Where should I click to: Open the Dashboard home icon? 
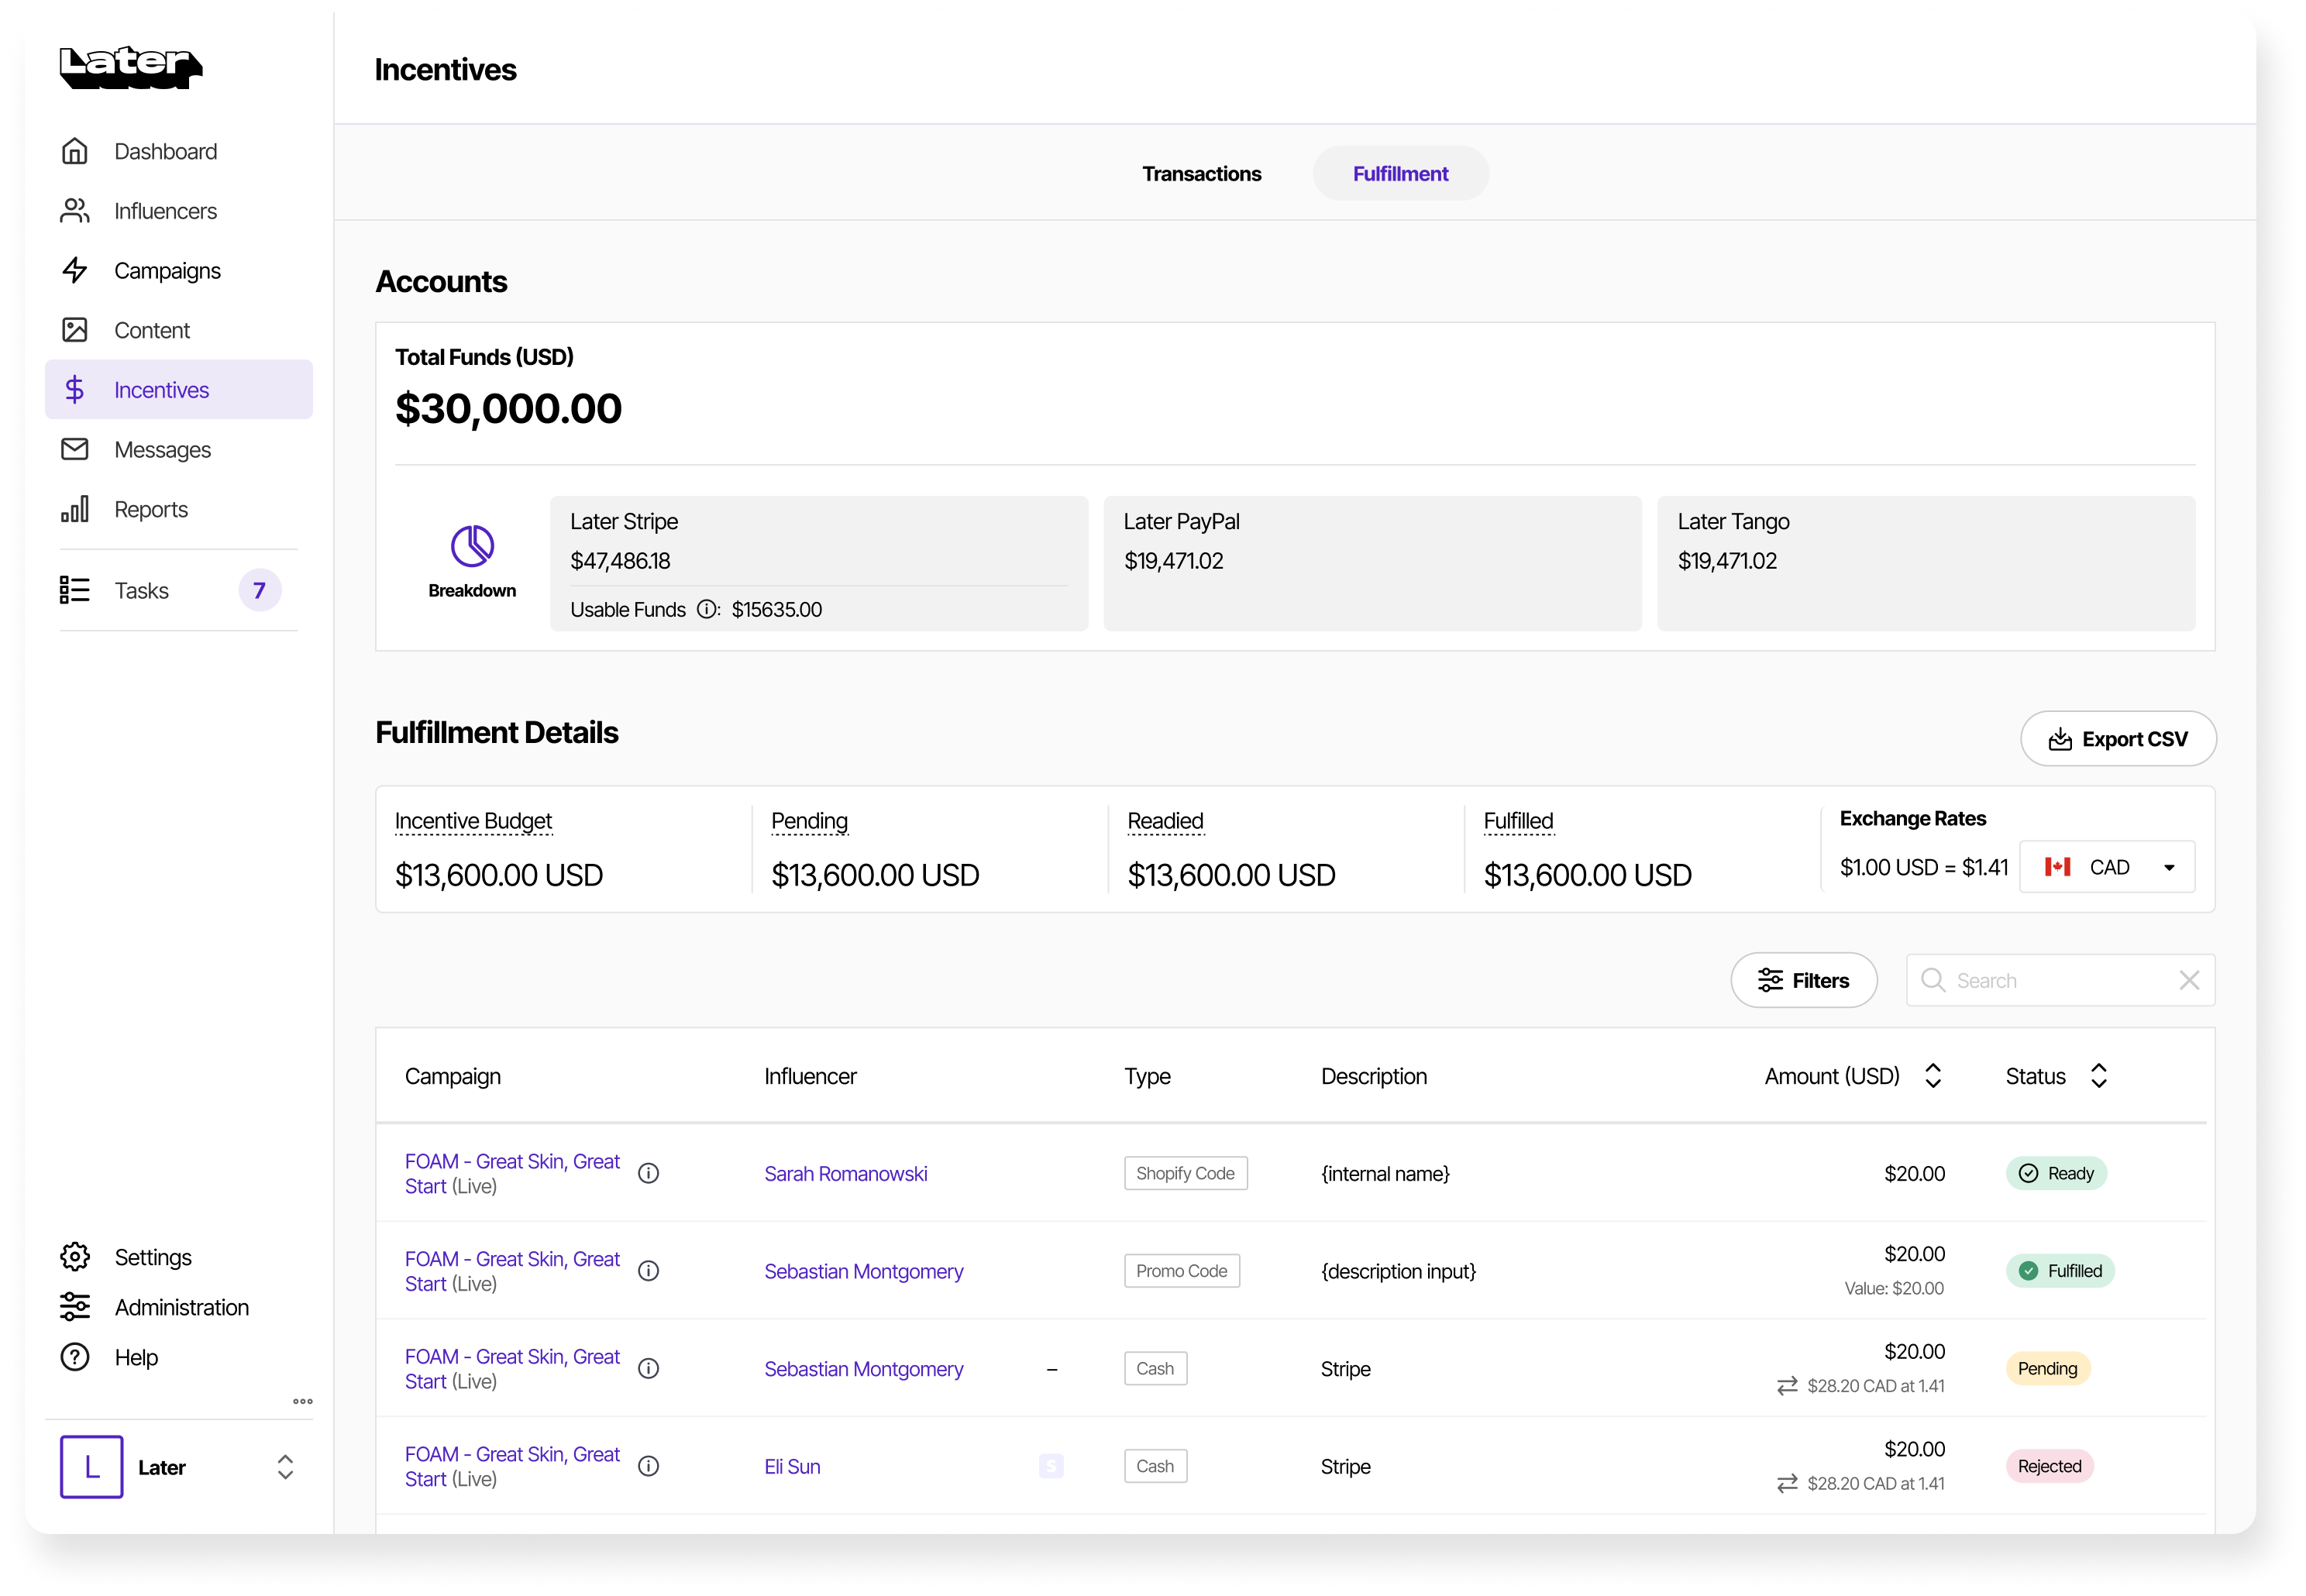click(x=75, y=151)
